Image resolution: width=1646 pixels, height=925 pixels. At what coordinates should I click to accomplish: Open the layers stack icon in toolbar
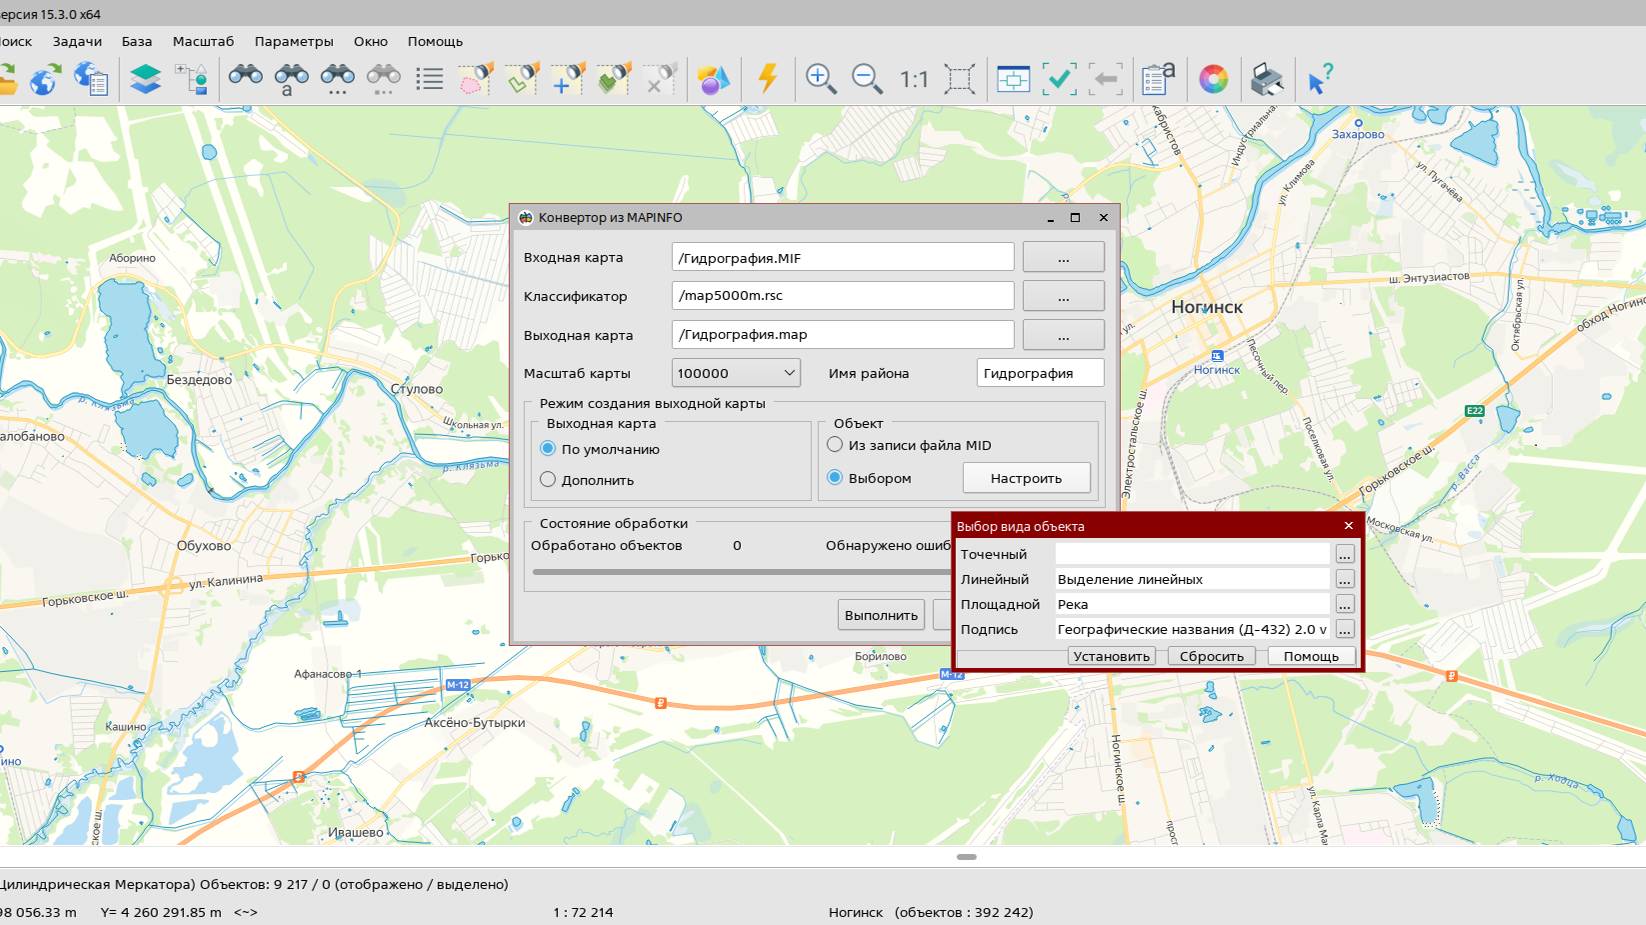[145, 79]
